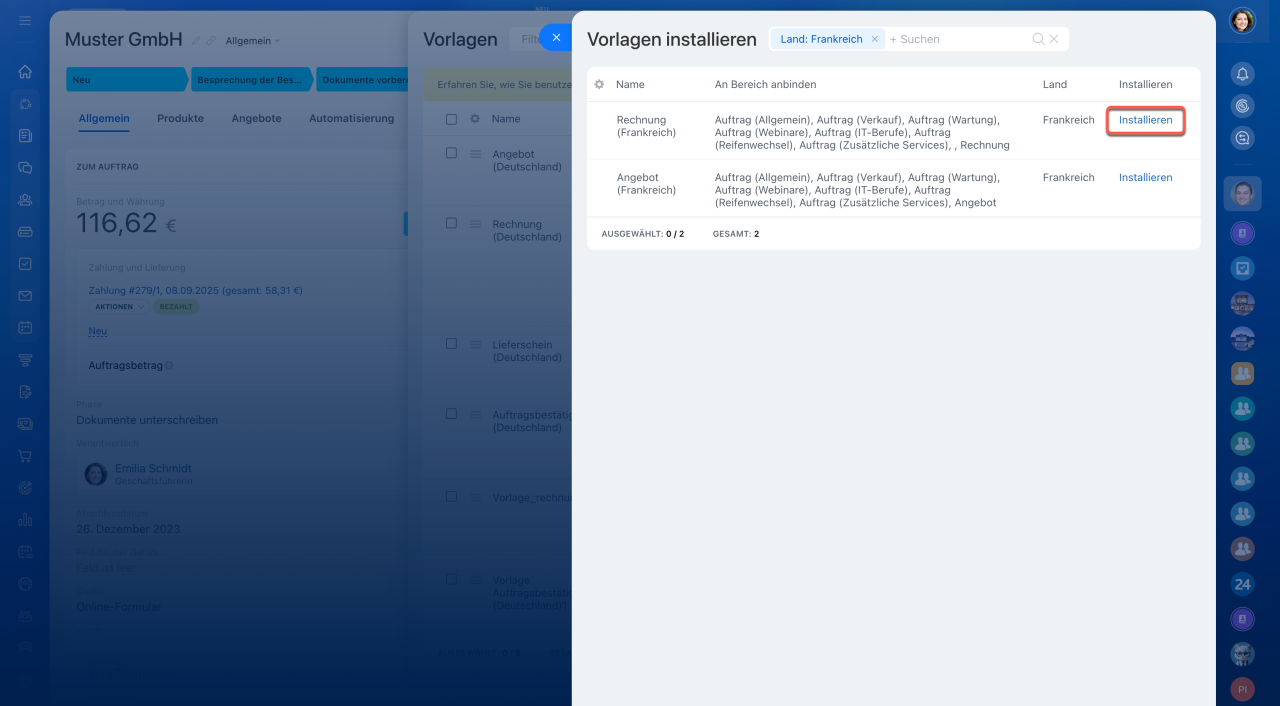Expand the Aktionen dropdown under payment
The height and width of the screenshot is (706, 1280).
tap(120, 307)
